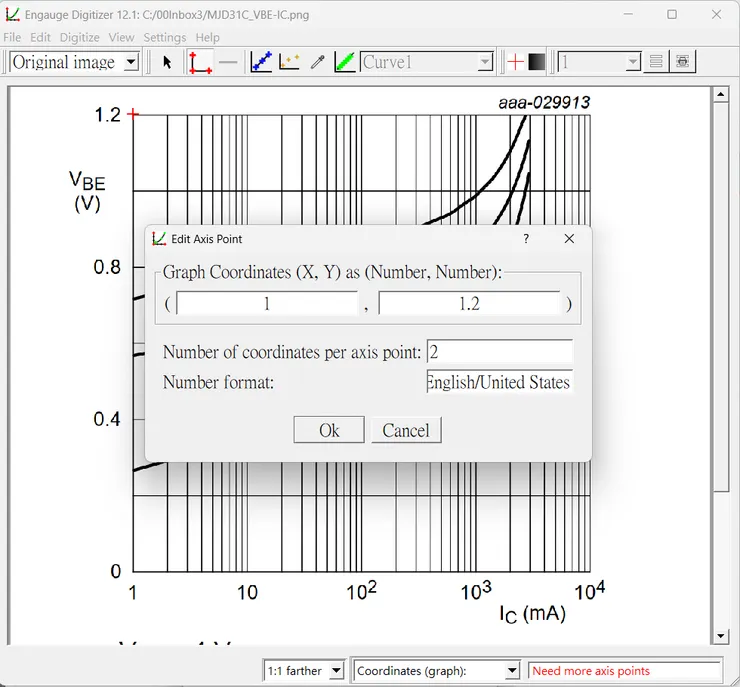Open the Settings menu
Image resolution: width=740 pixels, height=687 pixels.
coord(164,37)
